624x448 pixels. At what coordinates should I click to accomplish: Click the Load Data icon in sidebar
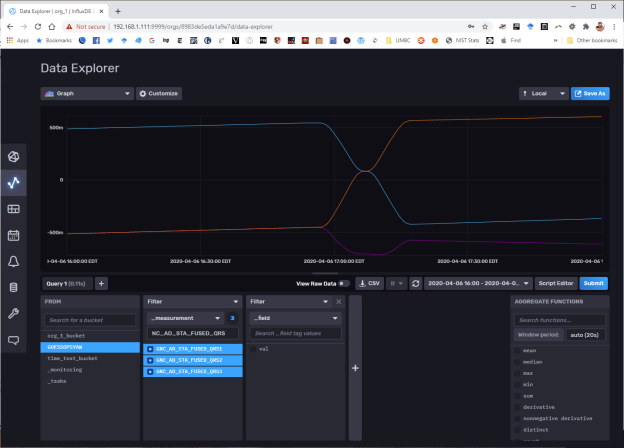[14, 287]
